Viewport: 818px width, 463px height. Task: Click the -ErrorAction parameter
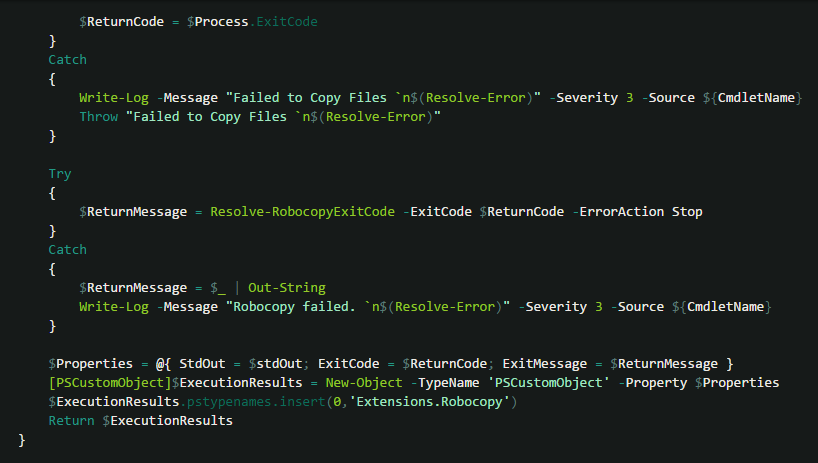pyautogui.click(x=618, y=212)
